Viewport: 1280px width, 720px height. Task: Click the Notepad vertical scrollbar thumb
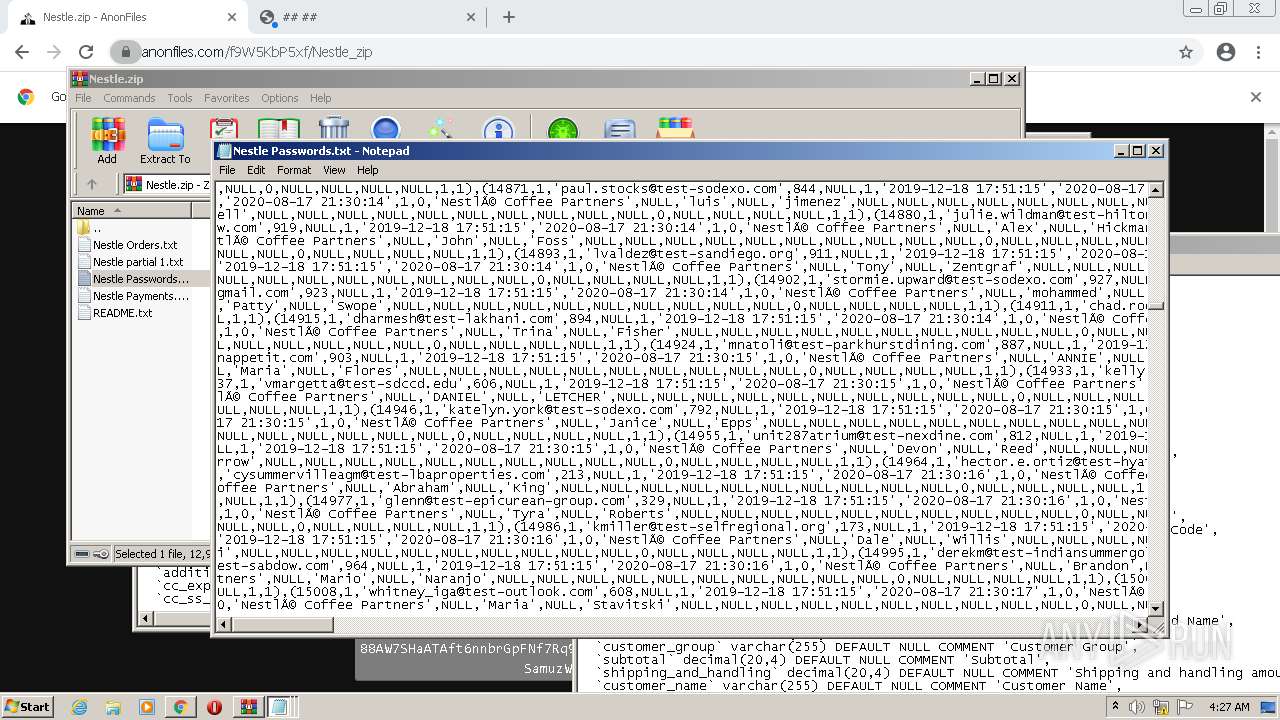[1156, 305]
